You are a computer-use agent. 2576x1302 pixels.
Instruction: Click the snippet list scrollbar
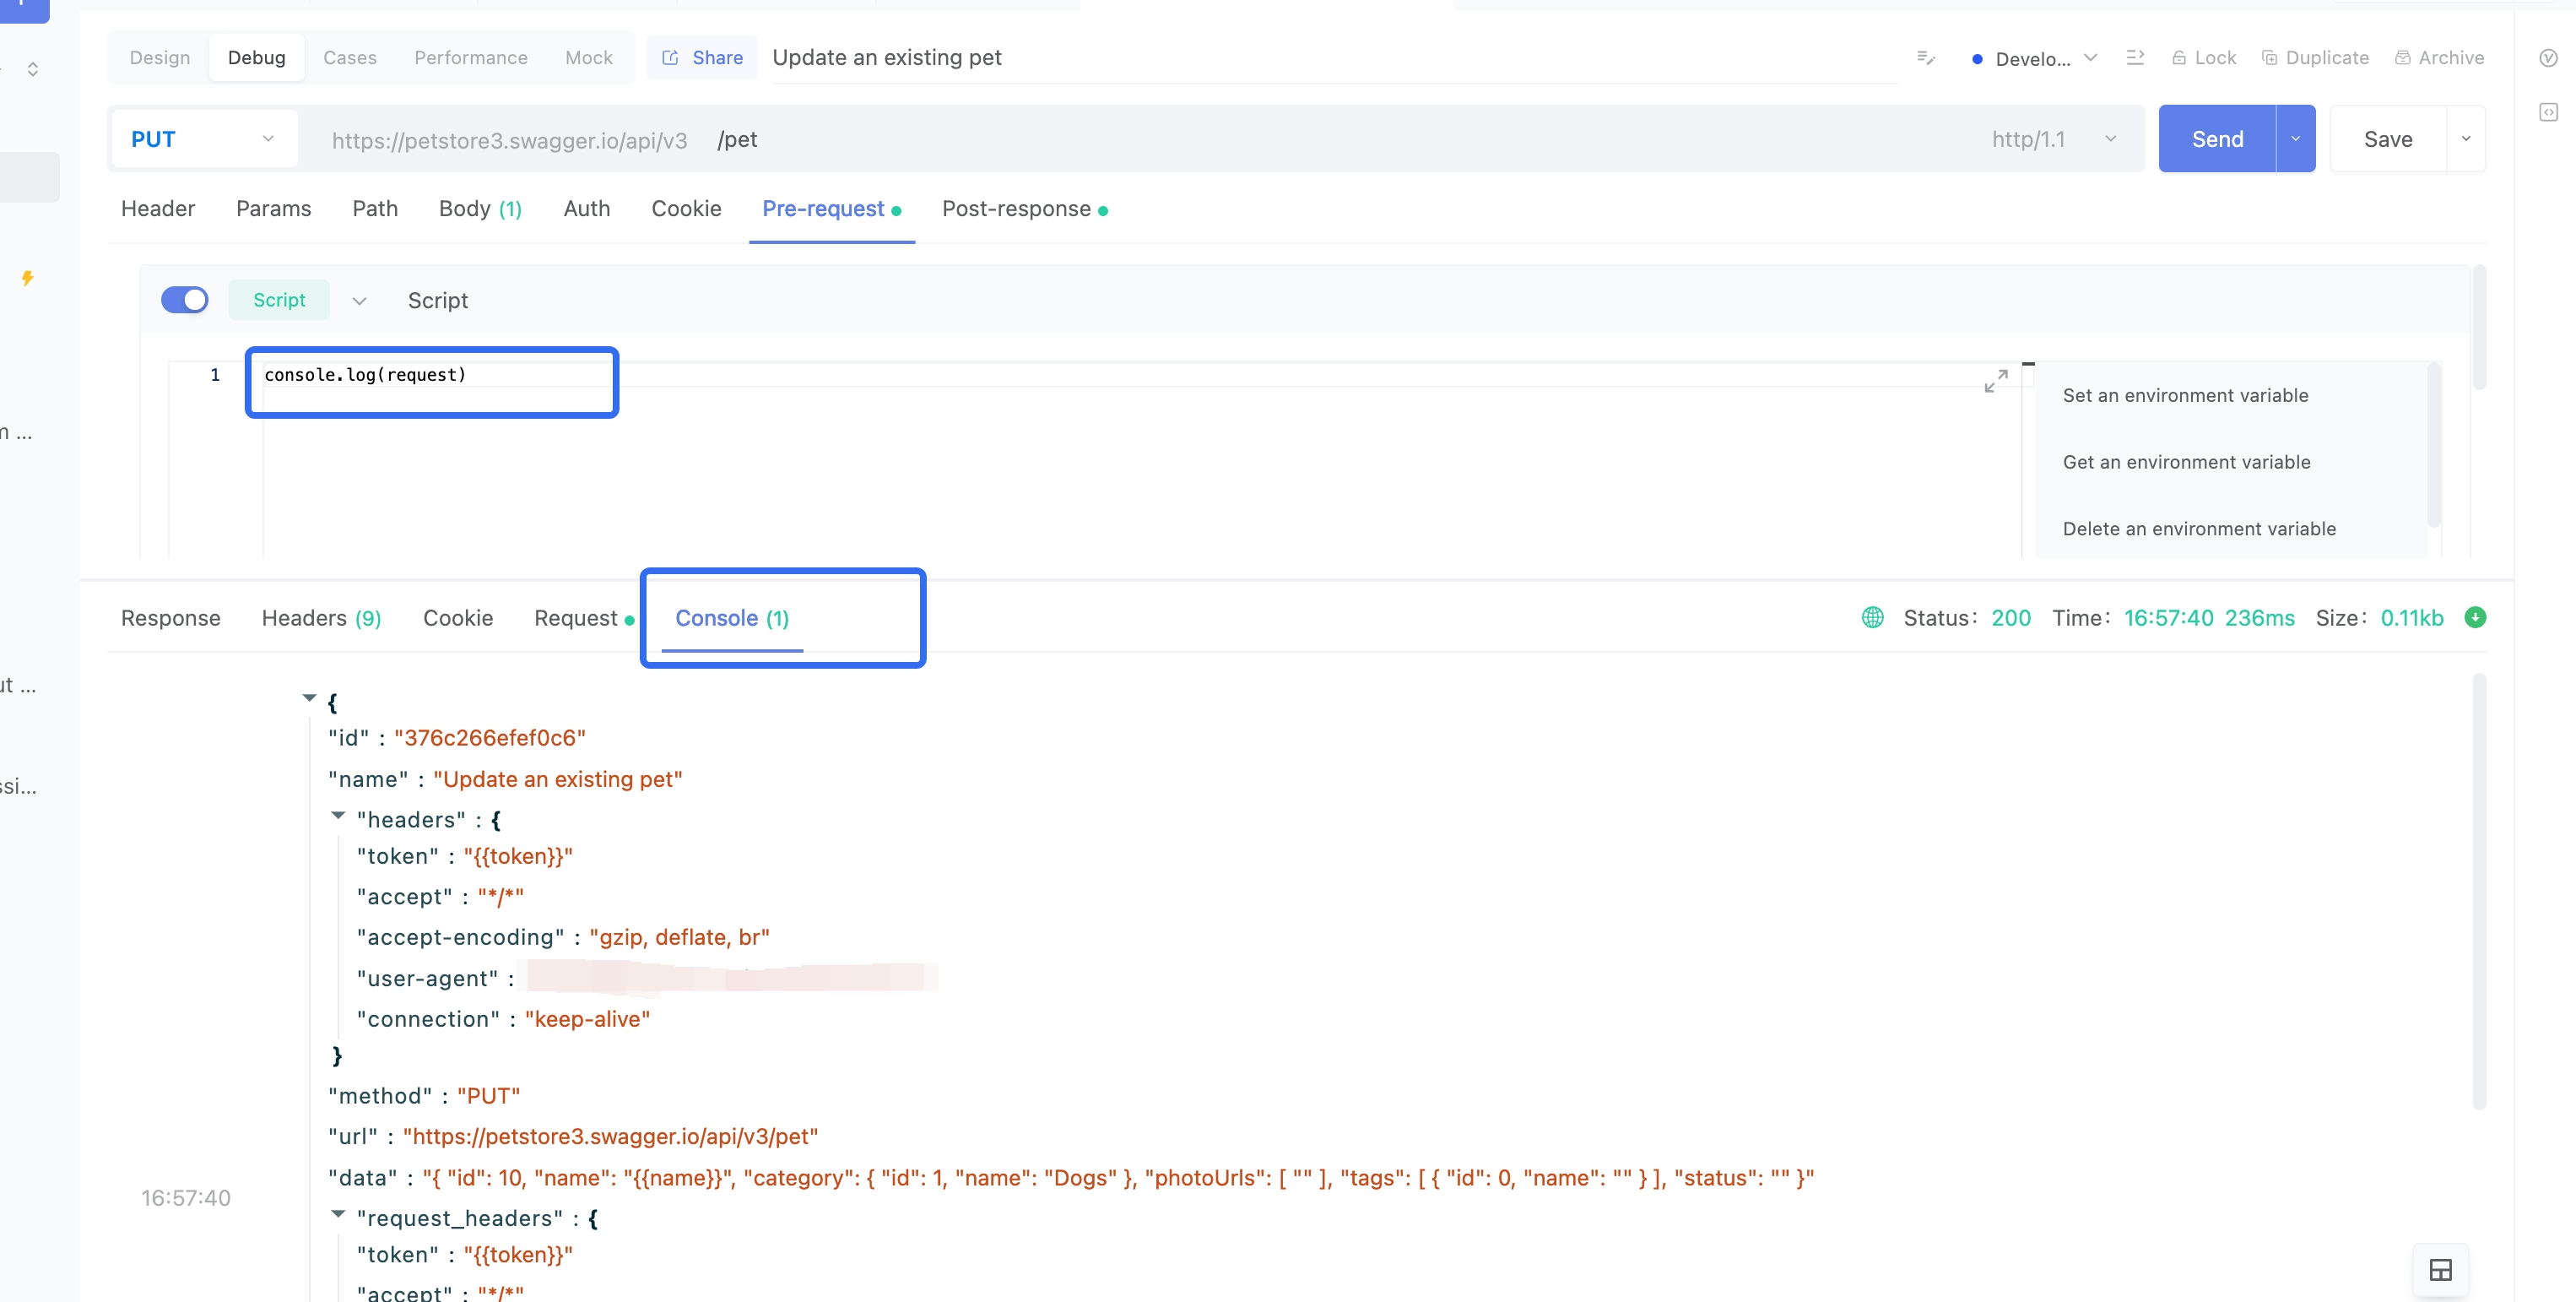point(2434,445)
